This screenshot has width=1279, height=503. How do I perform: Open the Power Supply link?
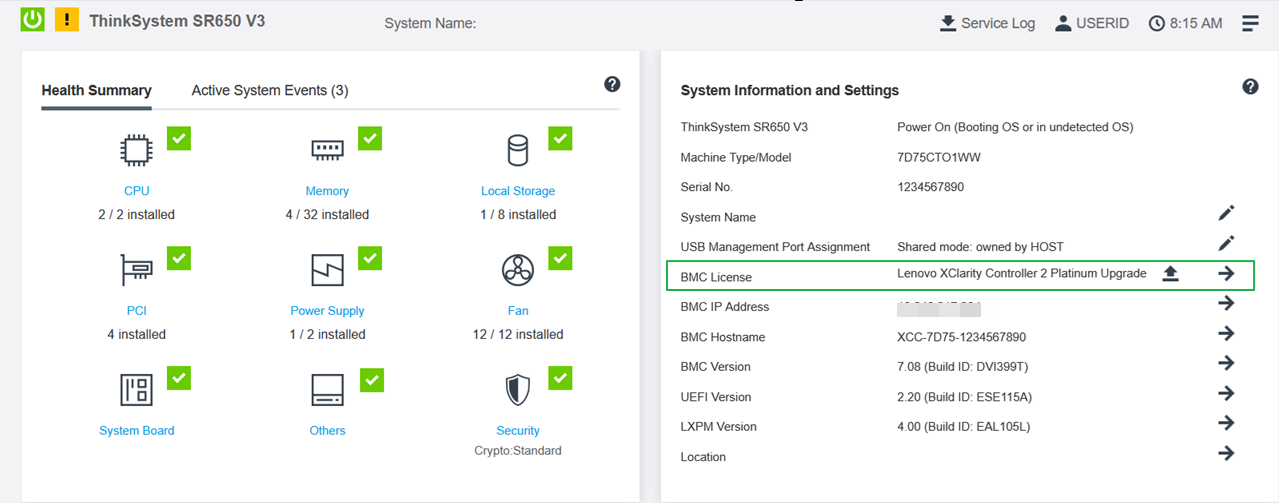[x=327, y=311]
